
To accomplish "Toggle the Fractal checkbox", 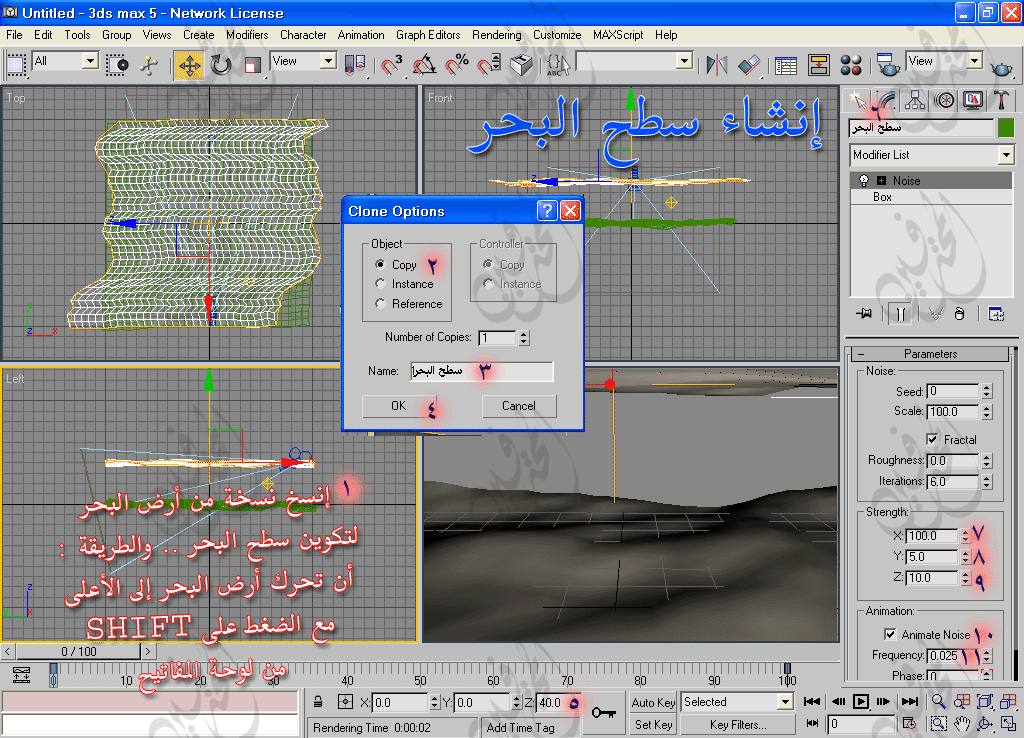I will [932, 440].
